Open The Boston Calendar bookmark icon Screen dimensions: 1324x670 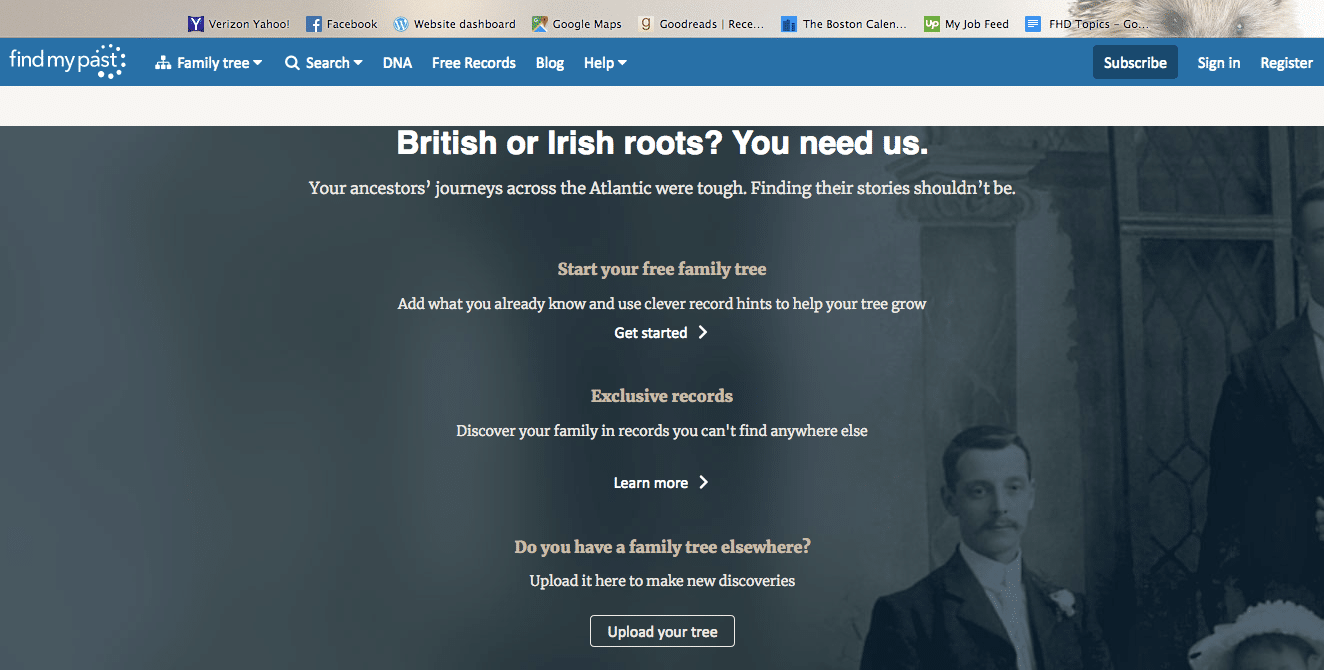coord(789,24)
